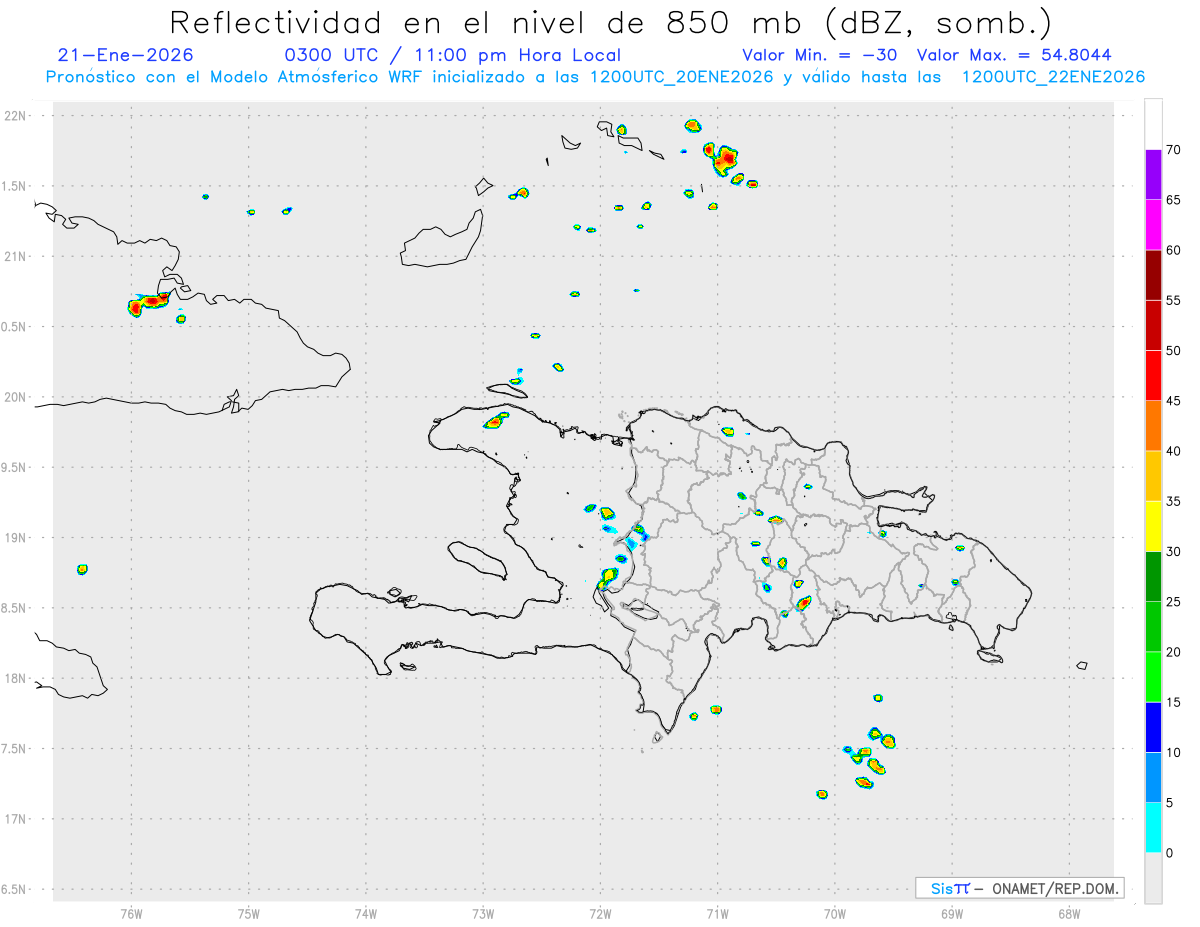Click the '68W' longitude label
The width and height of the screenshot is (1200, 927).
point(1068,912)
